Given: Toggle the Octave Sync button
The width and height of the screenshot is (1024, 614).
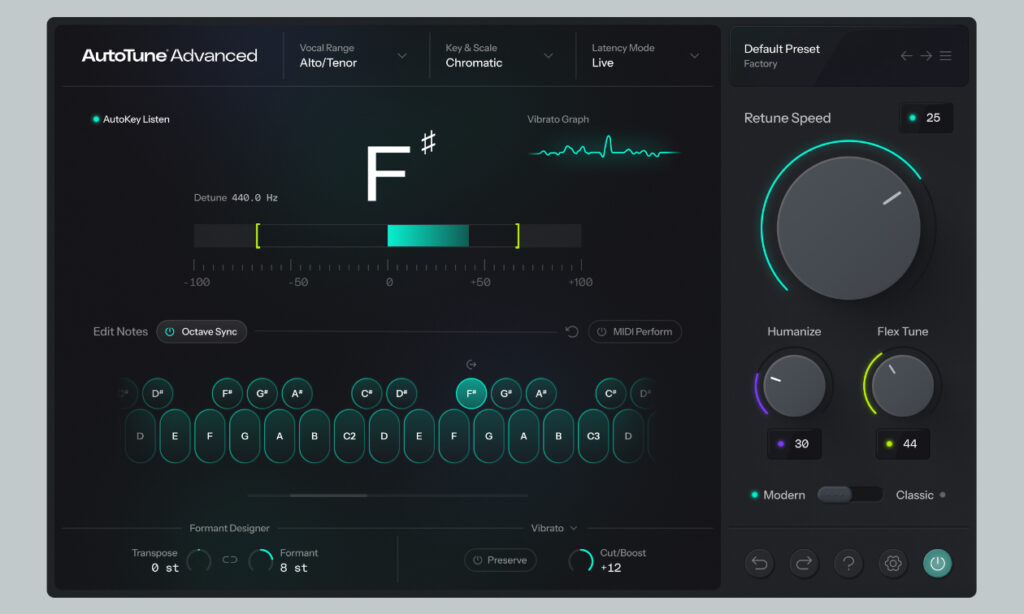Looking at the screenshot, I should 201,332.
